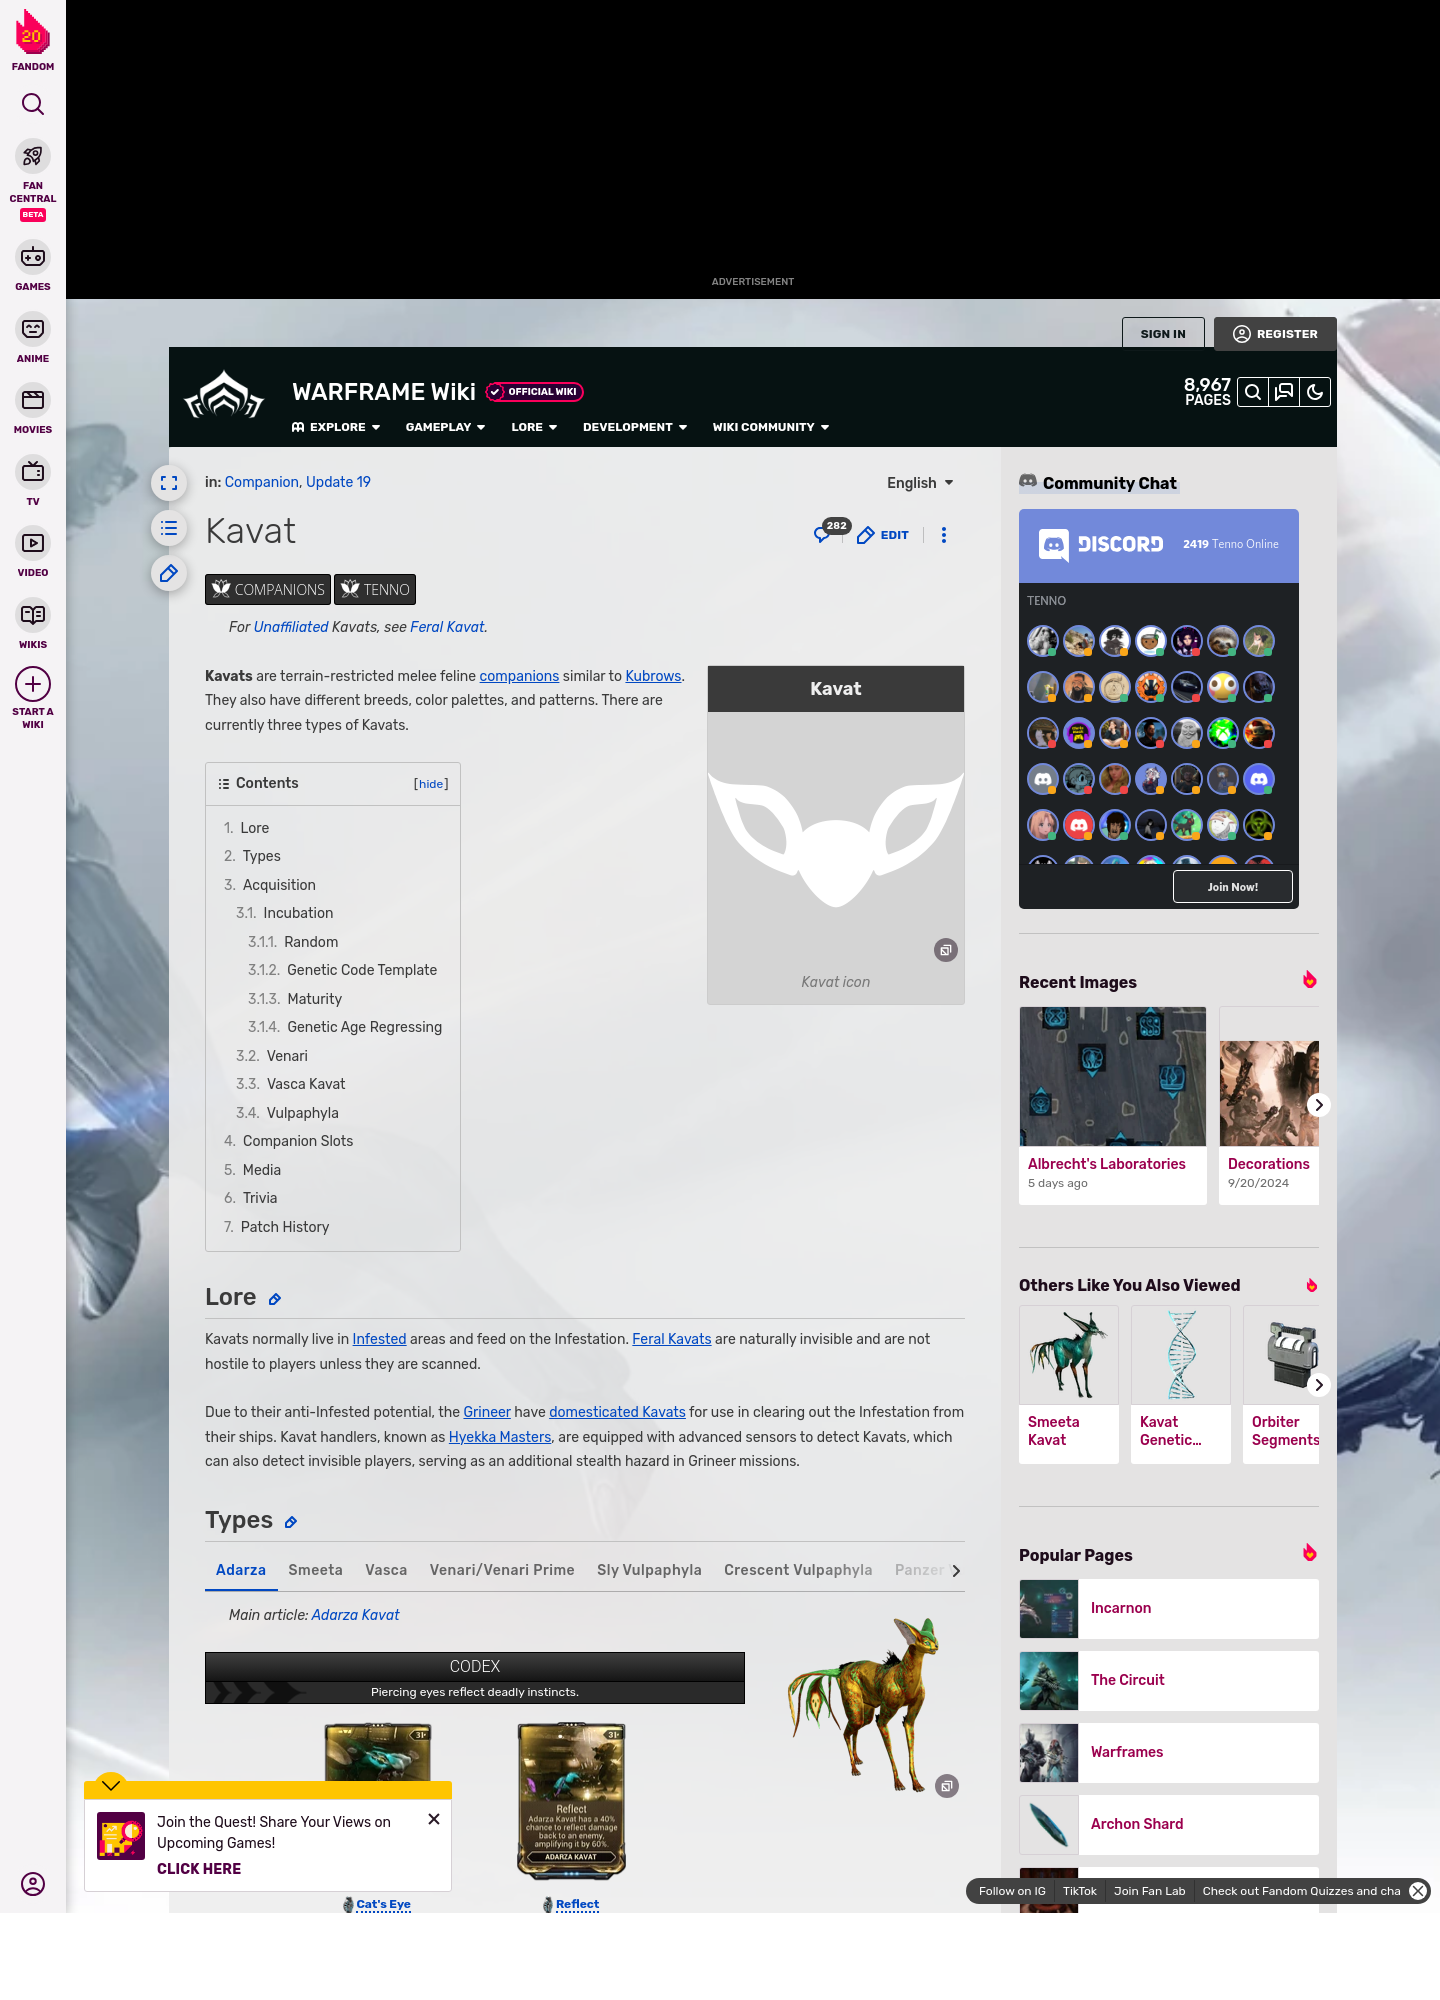Close the Join the Quest popup
Image resolution: width=1440 pixels, height=2000 pixels.
(434, 1819)
